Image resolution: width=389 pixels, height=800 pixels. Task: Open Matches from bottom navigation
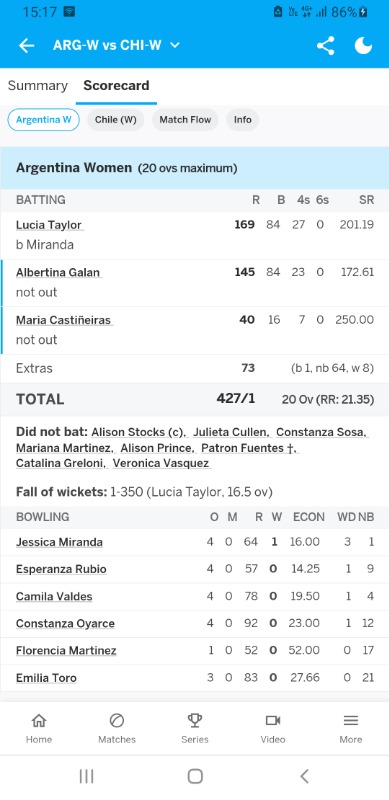point(117,729)
